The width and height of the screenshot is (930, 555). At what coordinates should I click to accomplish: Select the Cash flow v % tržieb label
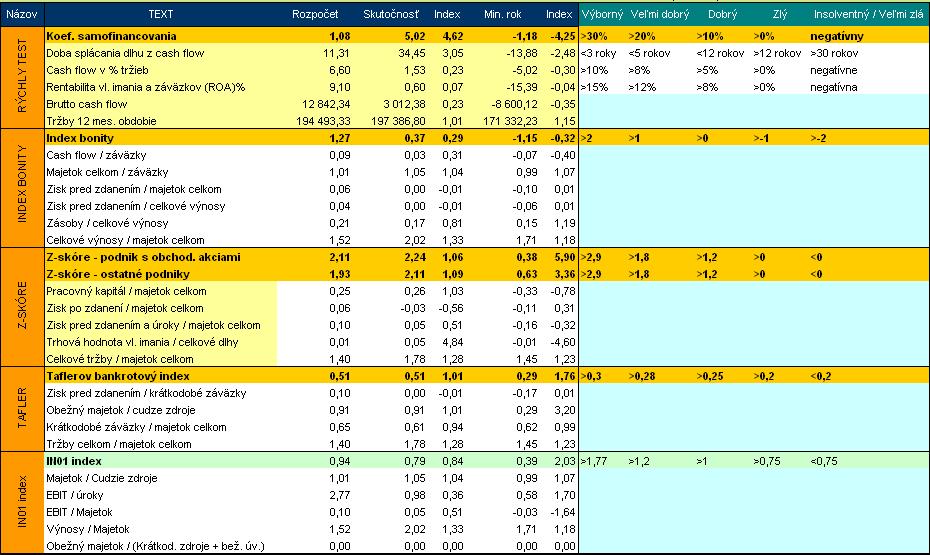coord(97,70)
